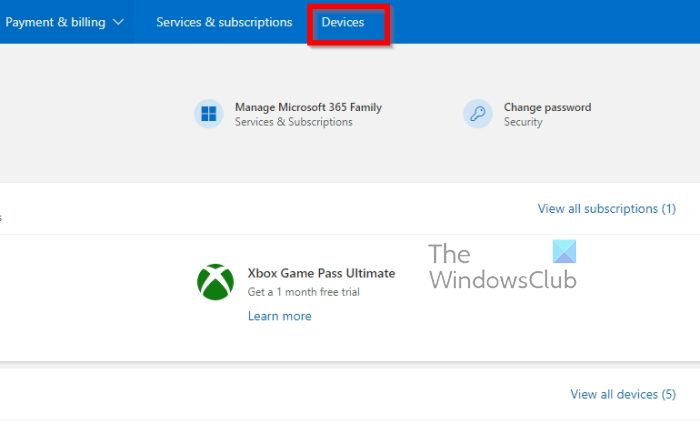The height and width of the screenshot is (424, 700).
Task: Open the Devices tab
Action: tap(343, 22)
